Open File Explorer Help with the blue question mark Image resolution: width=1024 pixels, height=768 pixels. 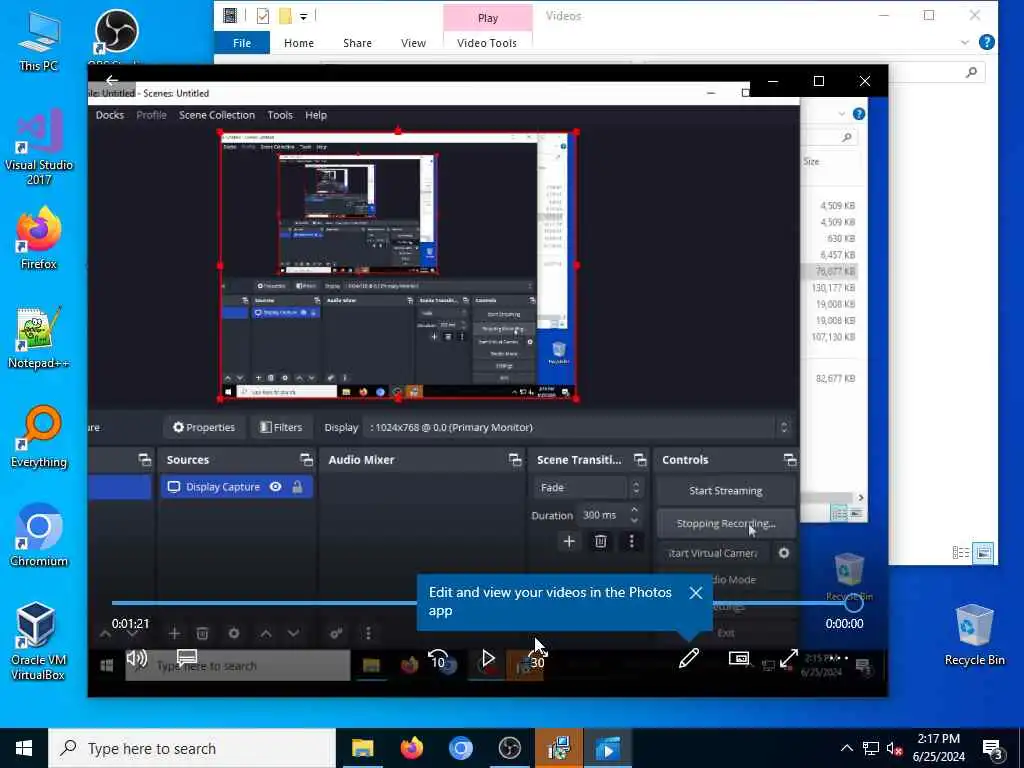coord(986,42)
